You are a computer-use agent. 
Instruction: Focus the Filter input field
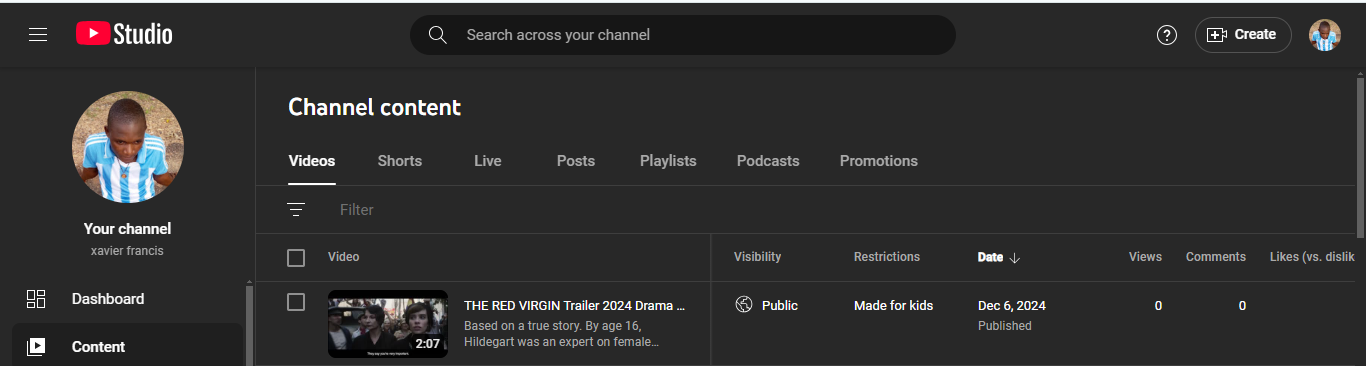click(840, 210)
